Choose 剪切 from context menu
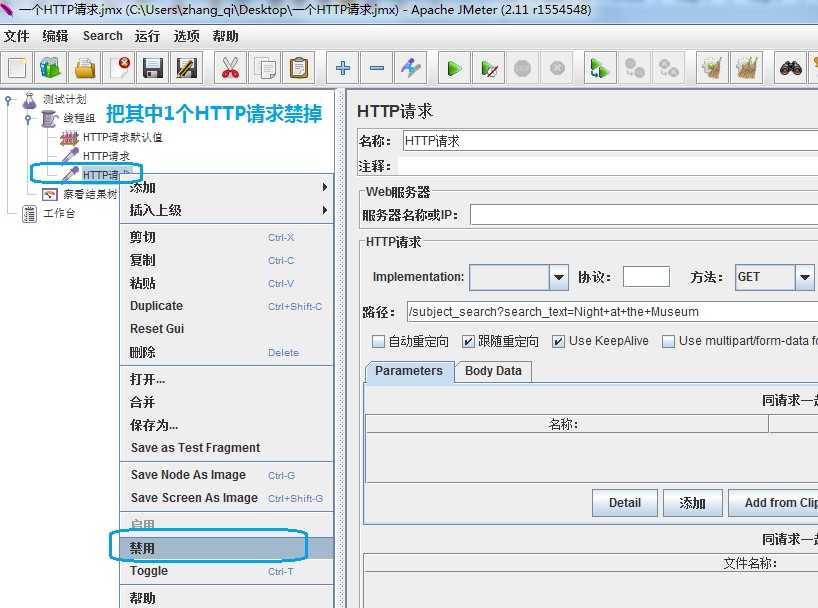Screen dimensions: 818x608 [x=226, y=237]
